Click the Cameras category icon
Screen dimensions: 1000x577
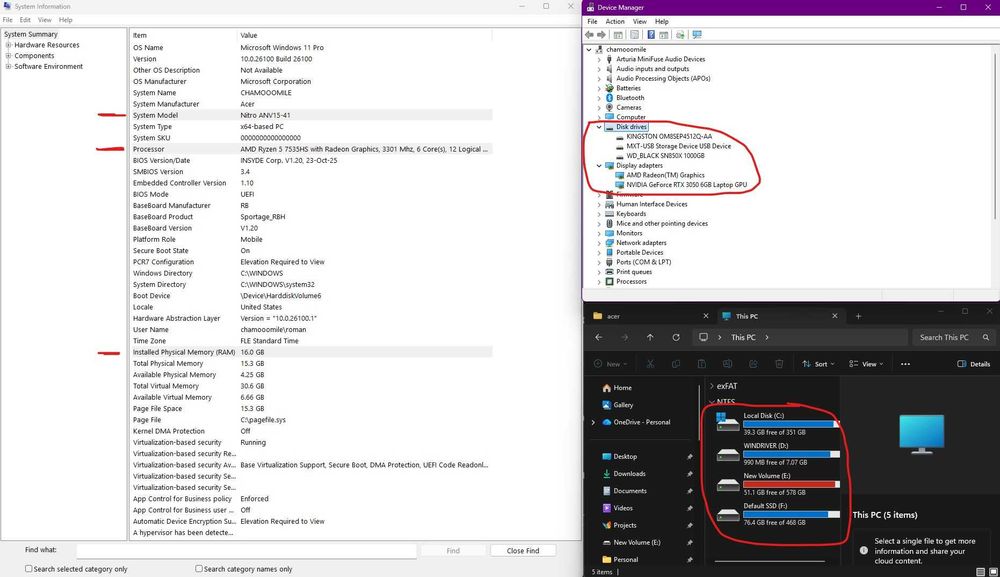(609, 107)
